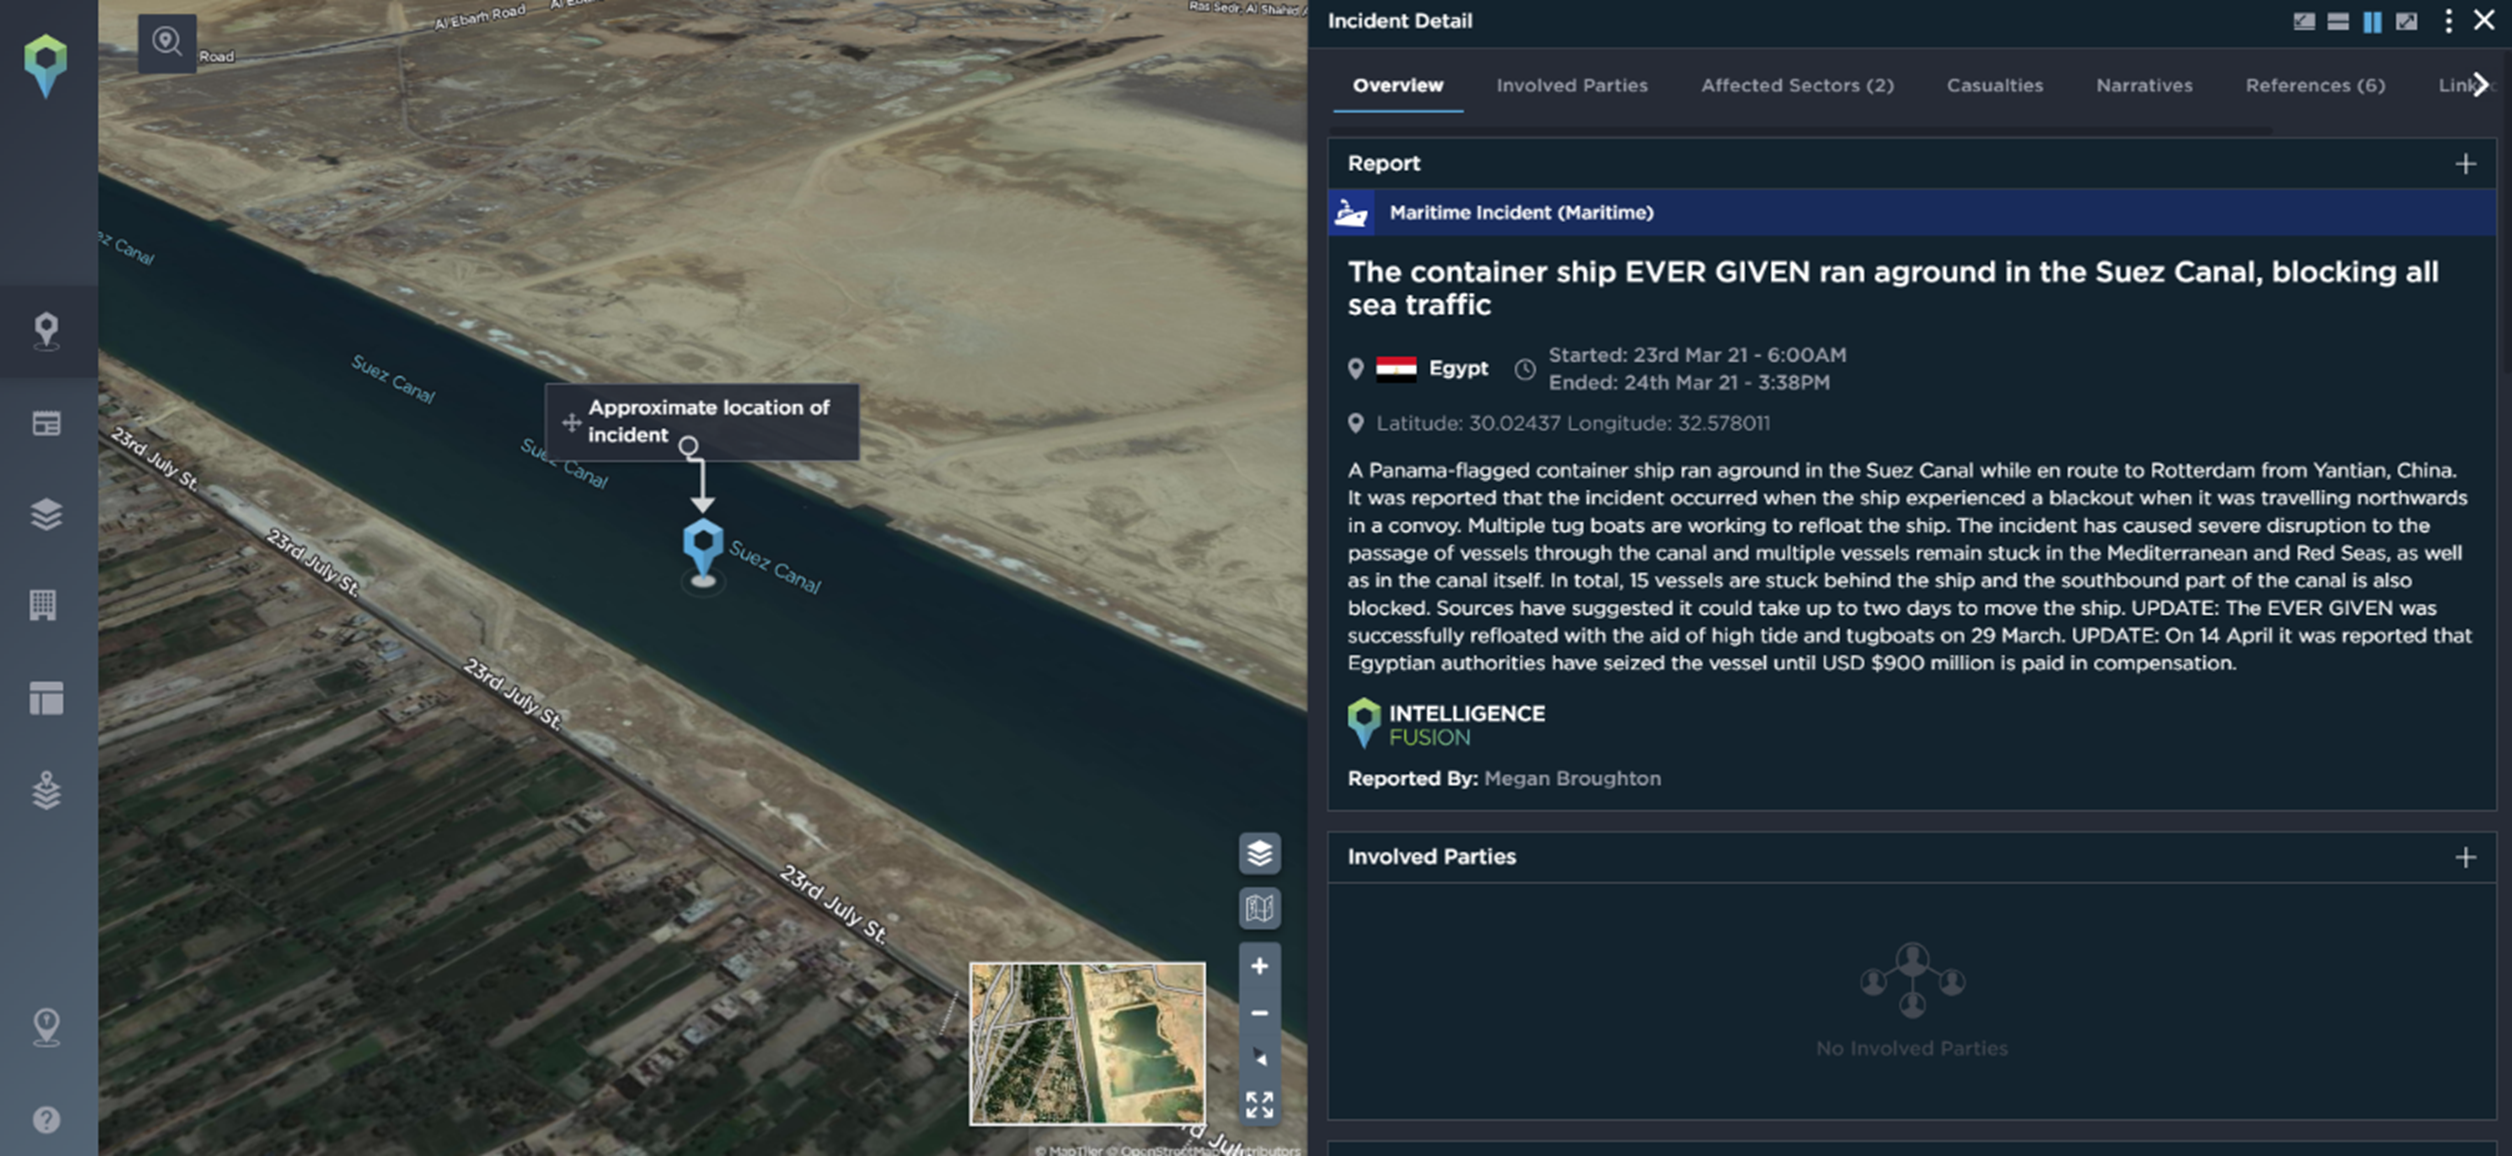Viewport: 2512px width, 1156px height.
Task: Click the Maritime Incident (Maritime) banner
Action: click(1912, 212)
